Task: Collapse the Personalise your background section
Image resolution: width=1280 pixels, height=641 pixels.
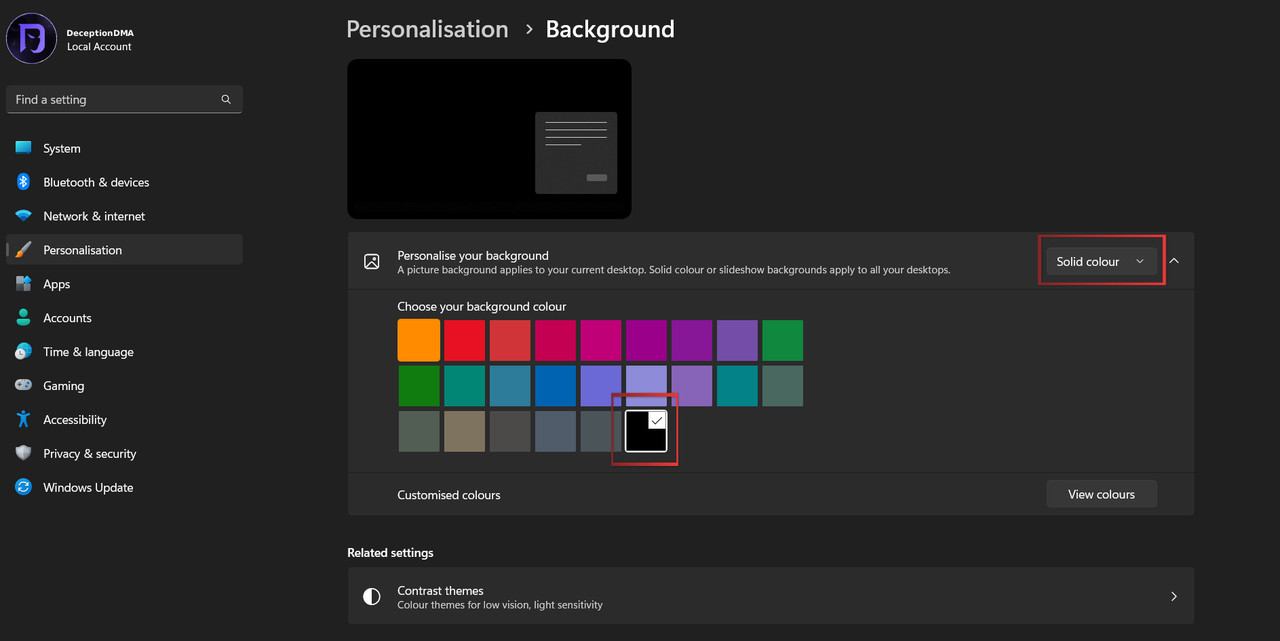Action: (1174, 261)
